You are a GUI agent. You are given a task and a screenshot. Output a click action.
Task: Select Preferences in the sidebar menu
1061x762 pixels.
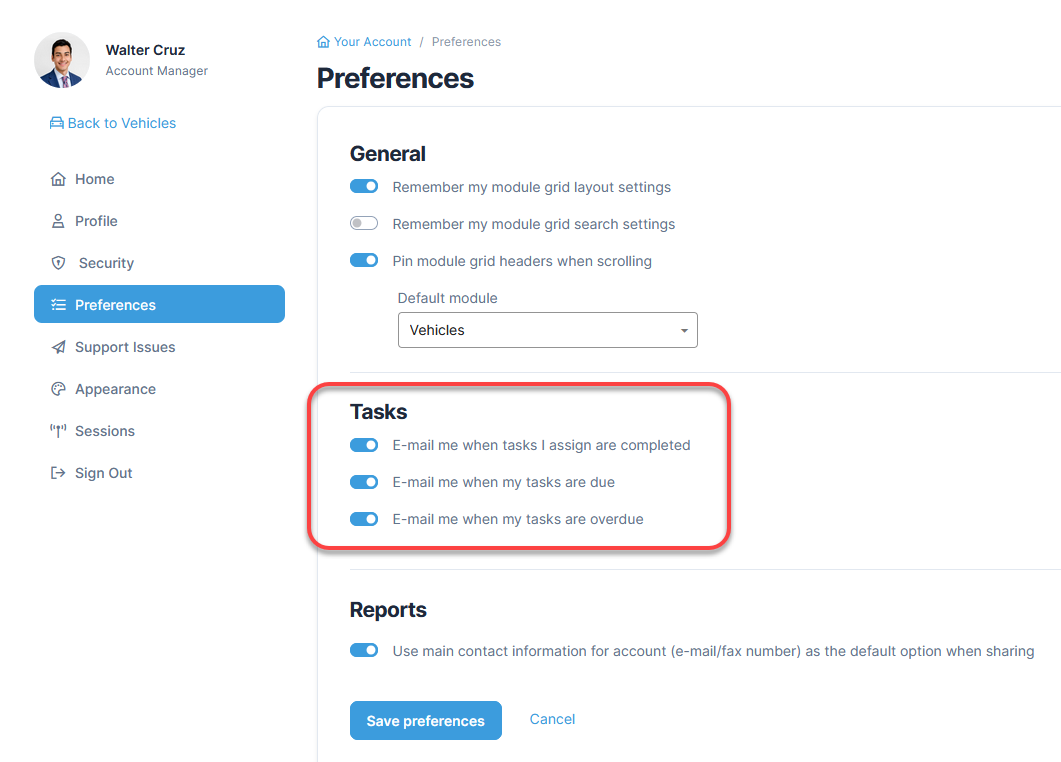[159, 305]
